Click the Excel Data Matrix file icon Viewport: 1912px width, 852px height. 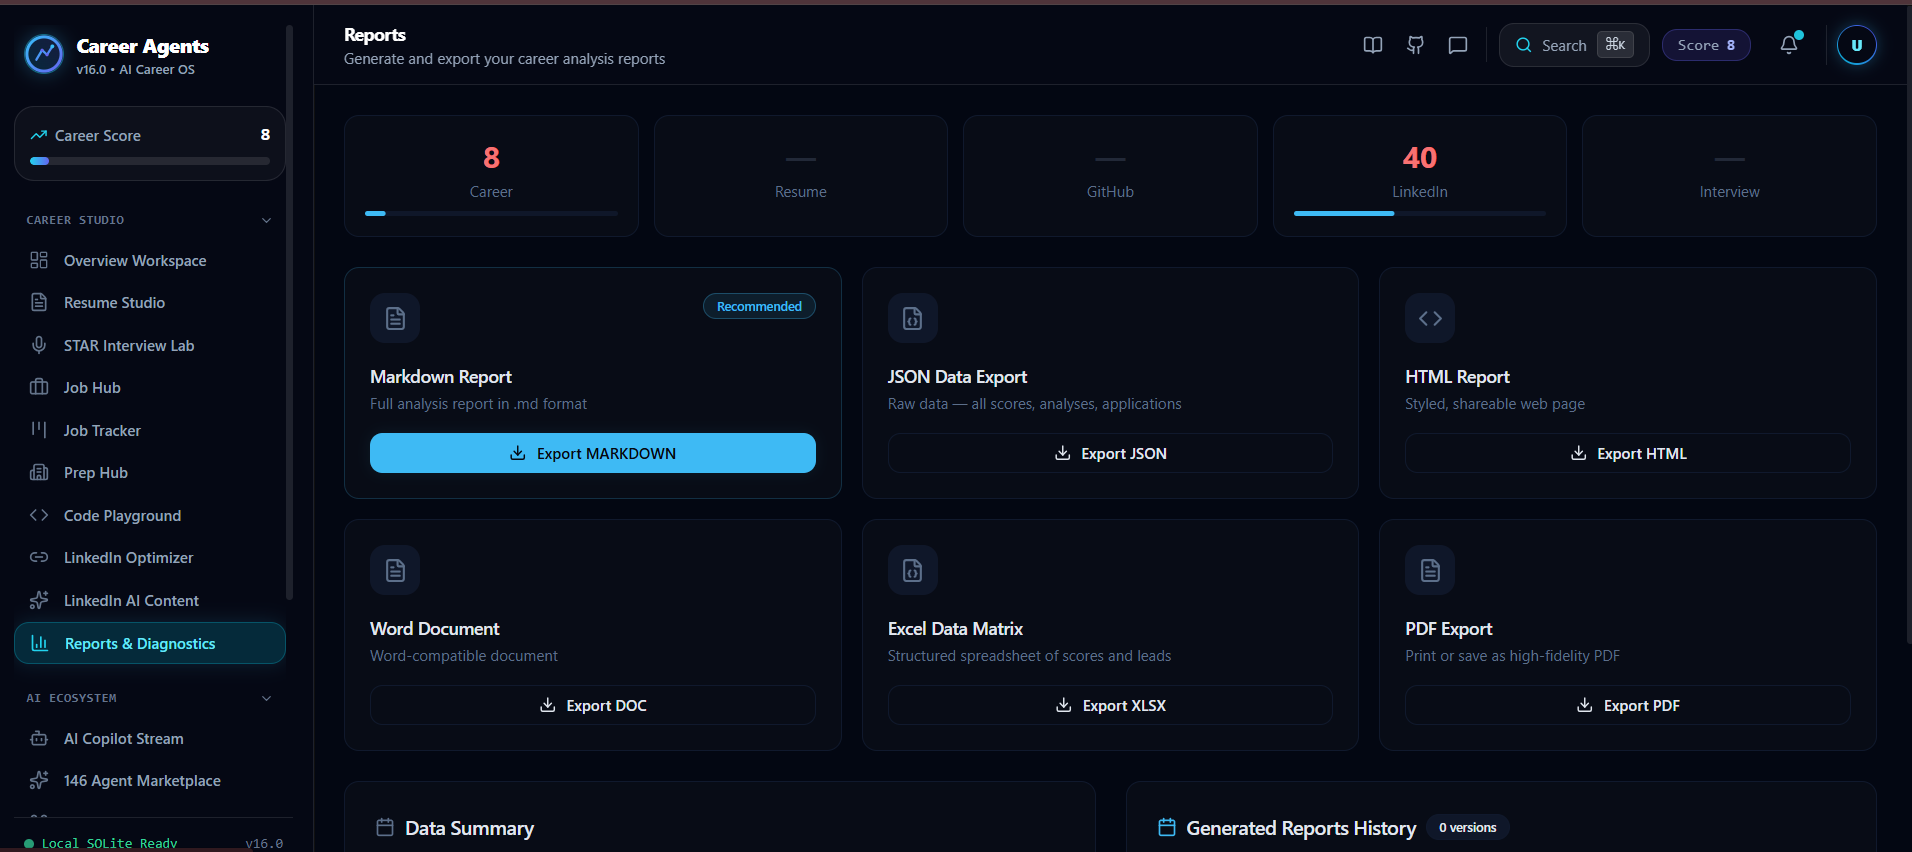click(x=913, y=570)
